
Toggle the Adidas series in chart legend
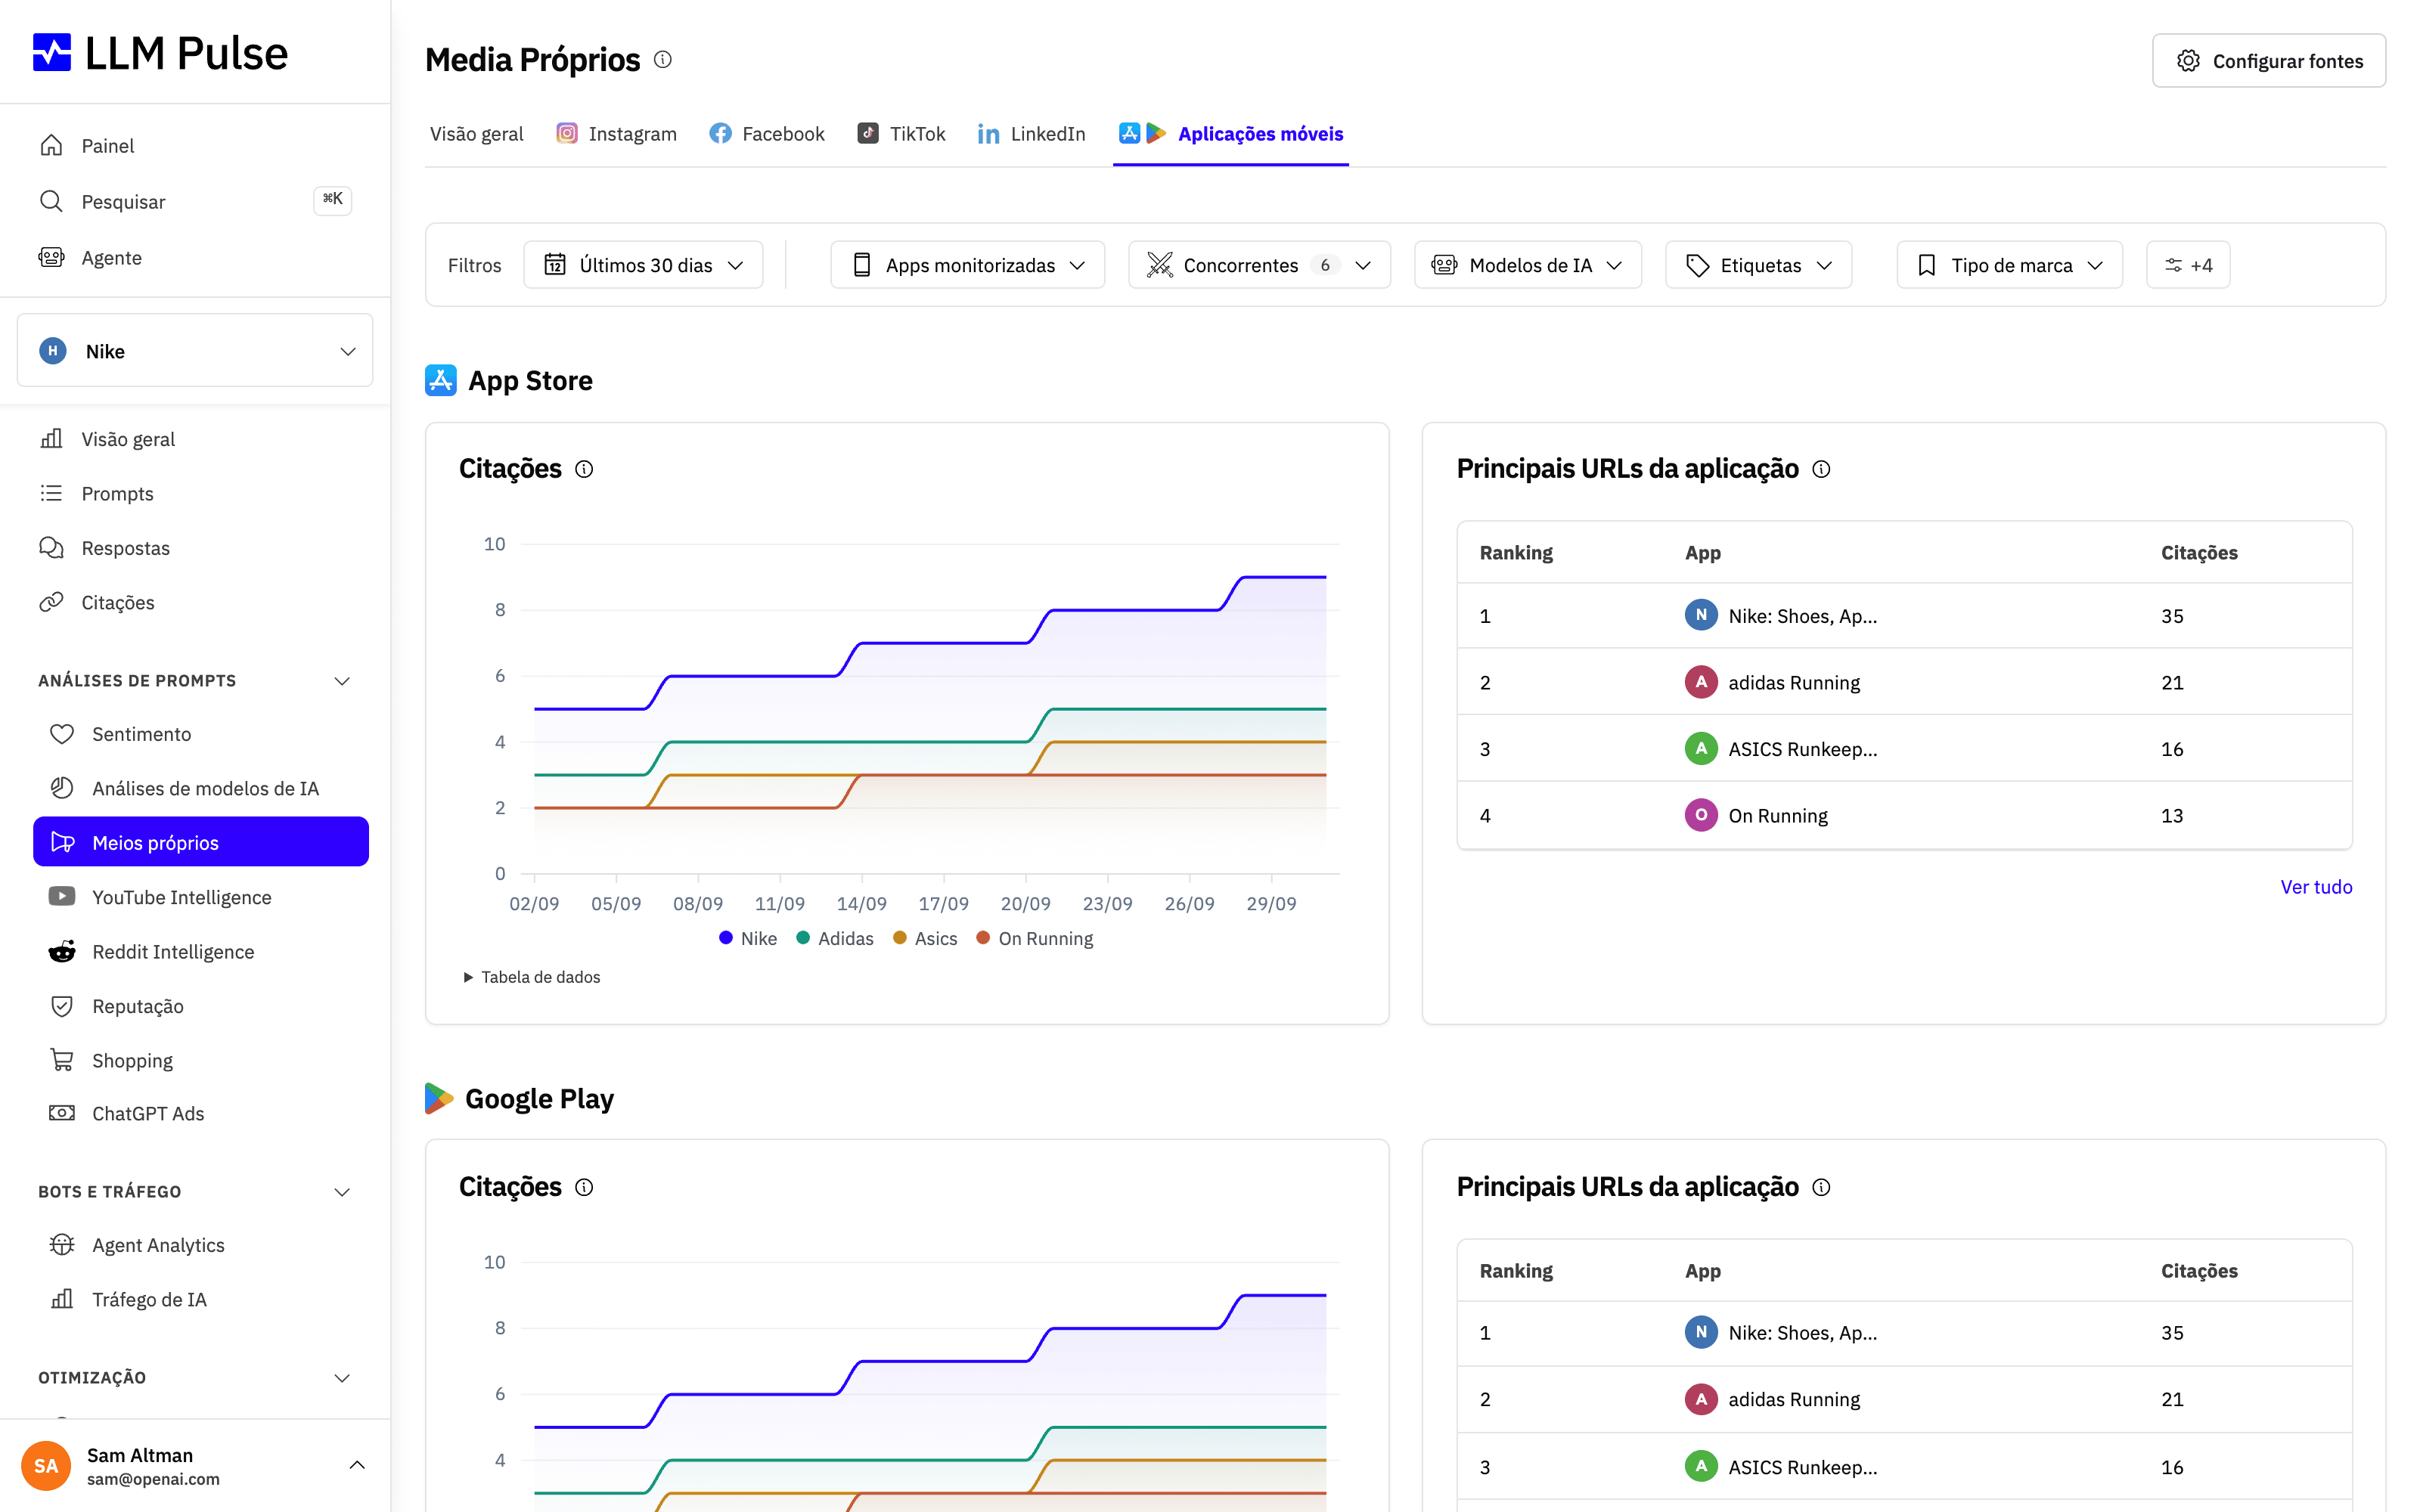(835, 938)
